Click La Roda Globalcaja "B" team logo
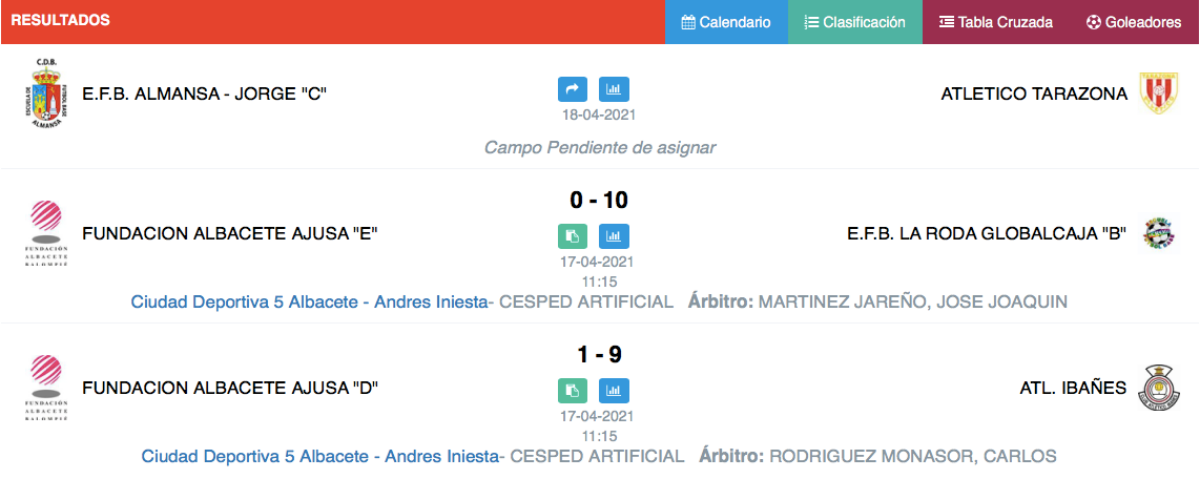1200x479 pixels. click(1159, 234)
